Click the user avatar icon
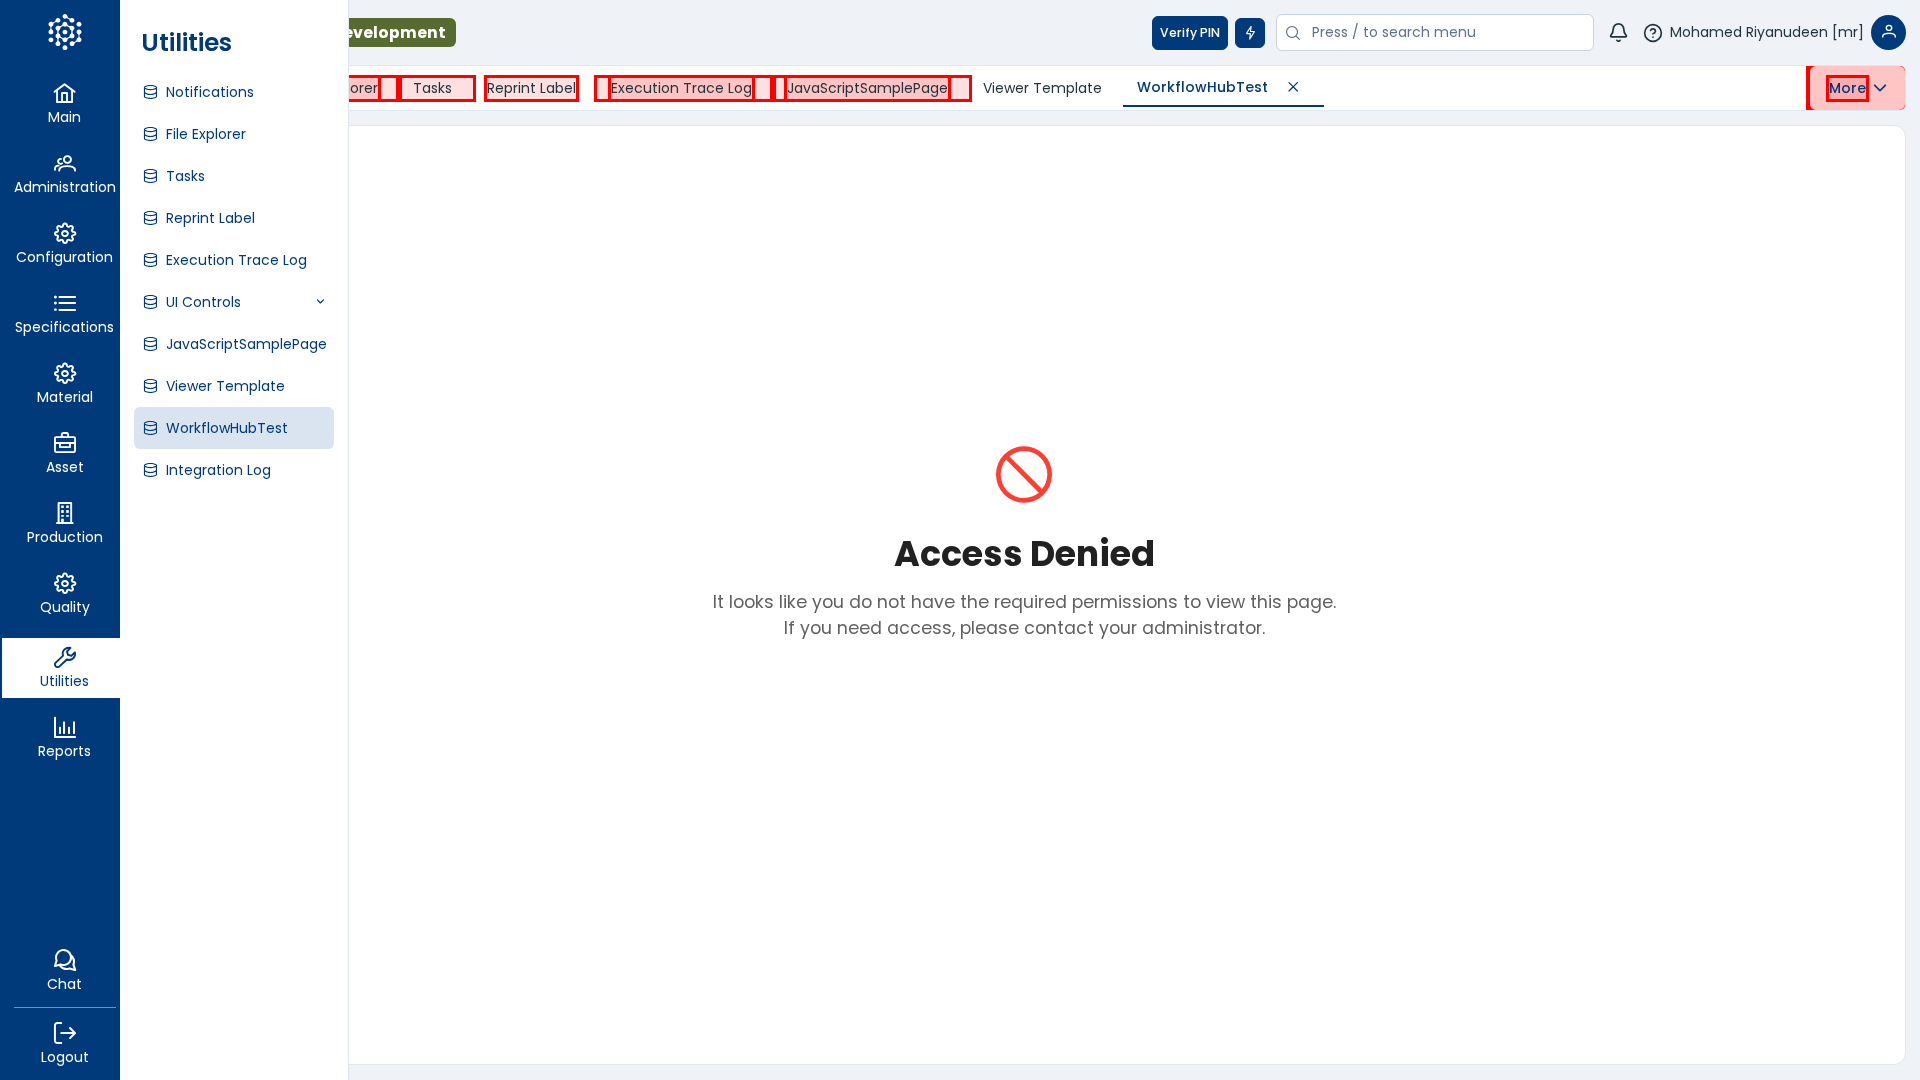Screen dimensions: 1920x1080 pos(1887,33)
